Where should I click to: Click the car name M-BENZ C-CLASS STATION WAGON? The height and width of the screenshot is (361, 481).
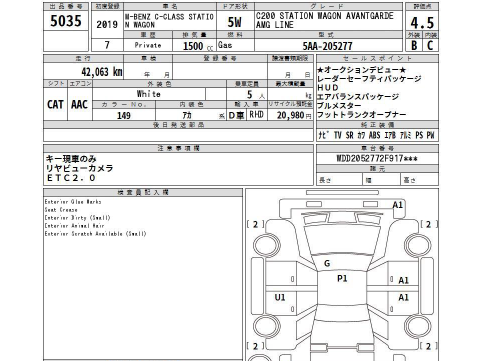click(x=169, y=21)
